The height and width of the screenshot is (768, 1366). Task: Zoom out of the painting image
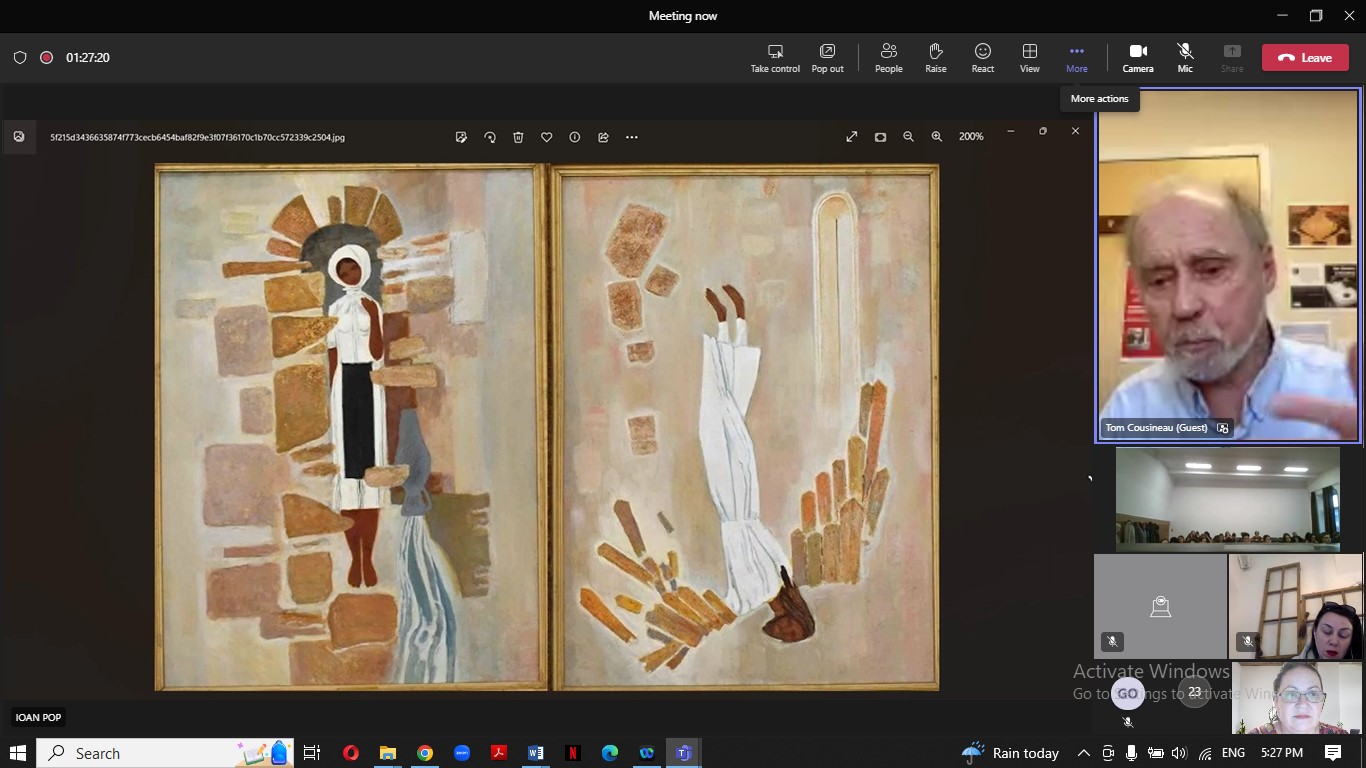(908, 137)
